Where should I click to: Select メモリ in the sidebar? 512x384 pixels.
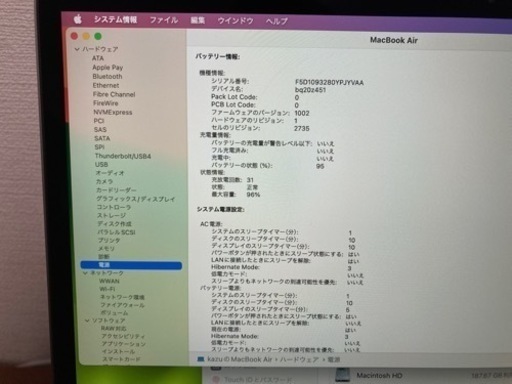pyautogui.click(x=106, y=249)
